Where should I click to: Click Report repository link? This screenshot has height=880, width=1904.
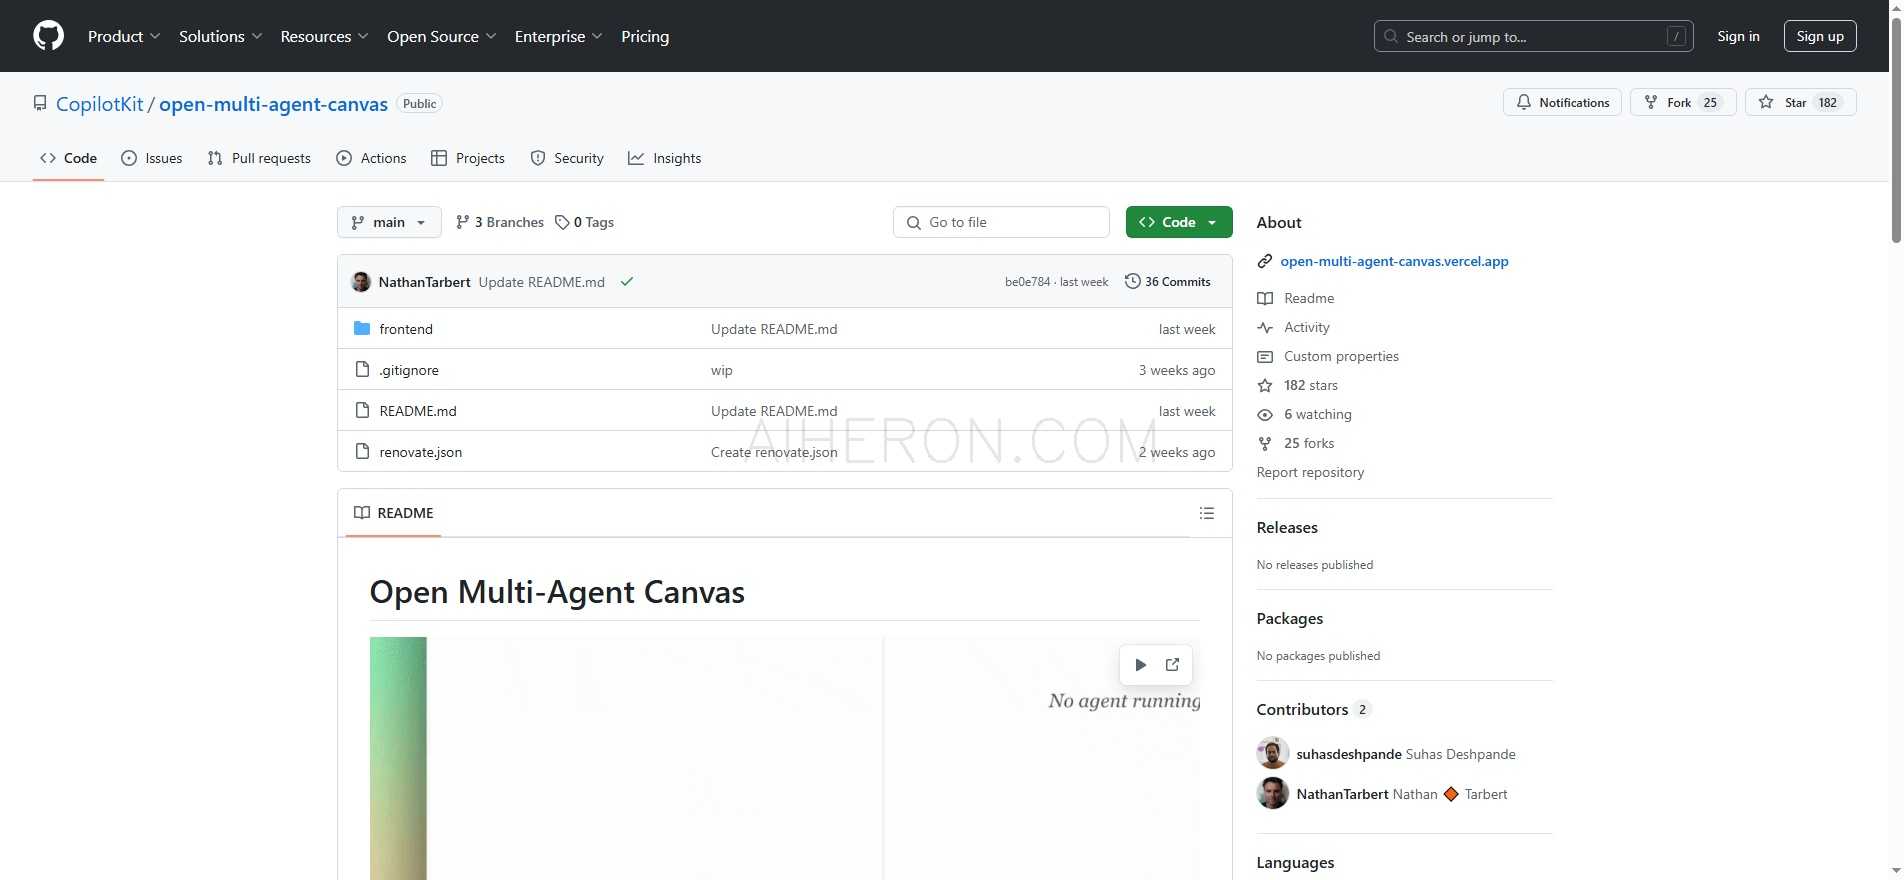pos(1310,472)
